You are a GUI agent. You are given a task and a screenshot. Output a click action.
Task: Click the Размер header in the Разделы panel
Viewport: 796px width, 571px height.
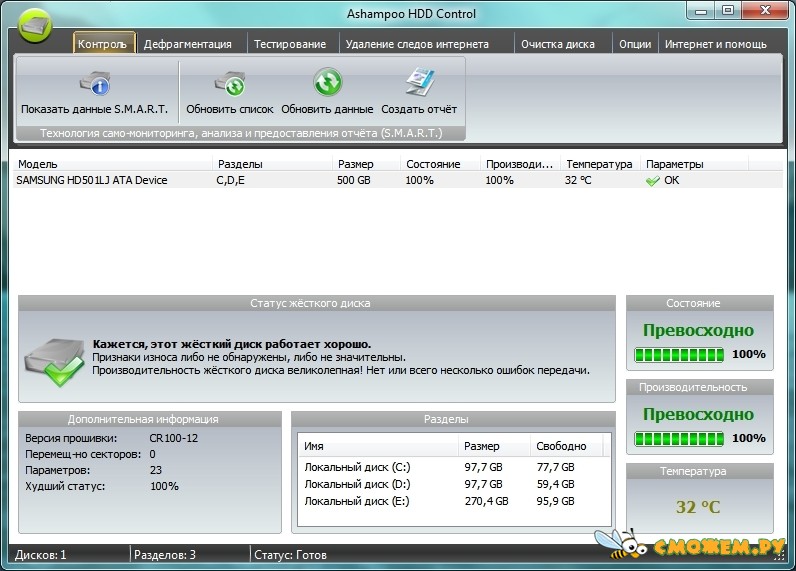[x=494, y=446]
